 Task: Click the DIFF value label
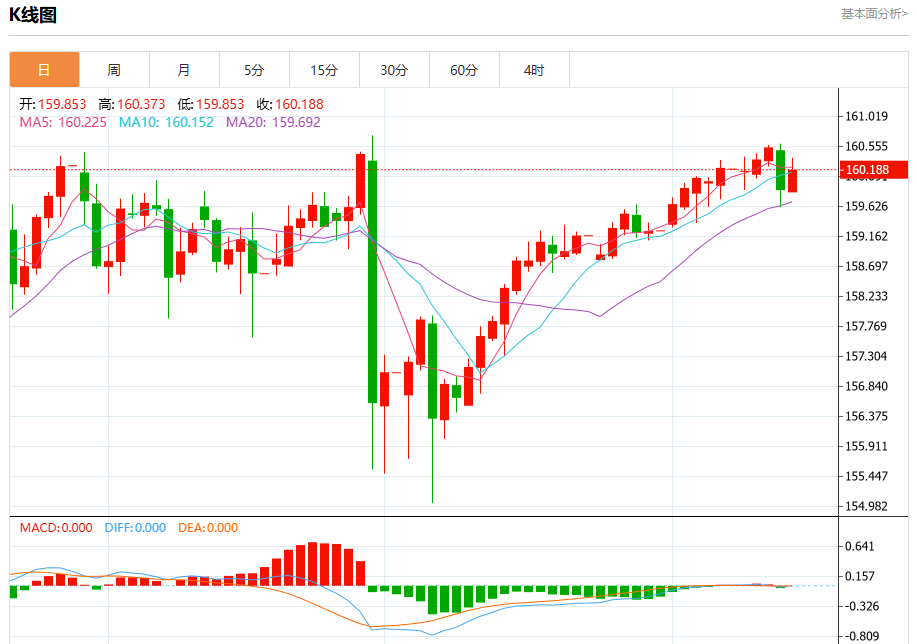(x=135, y=528)
